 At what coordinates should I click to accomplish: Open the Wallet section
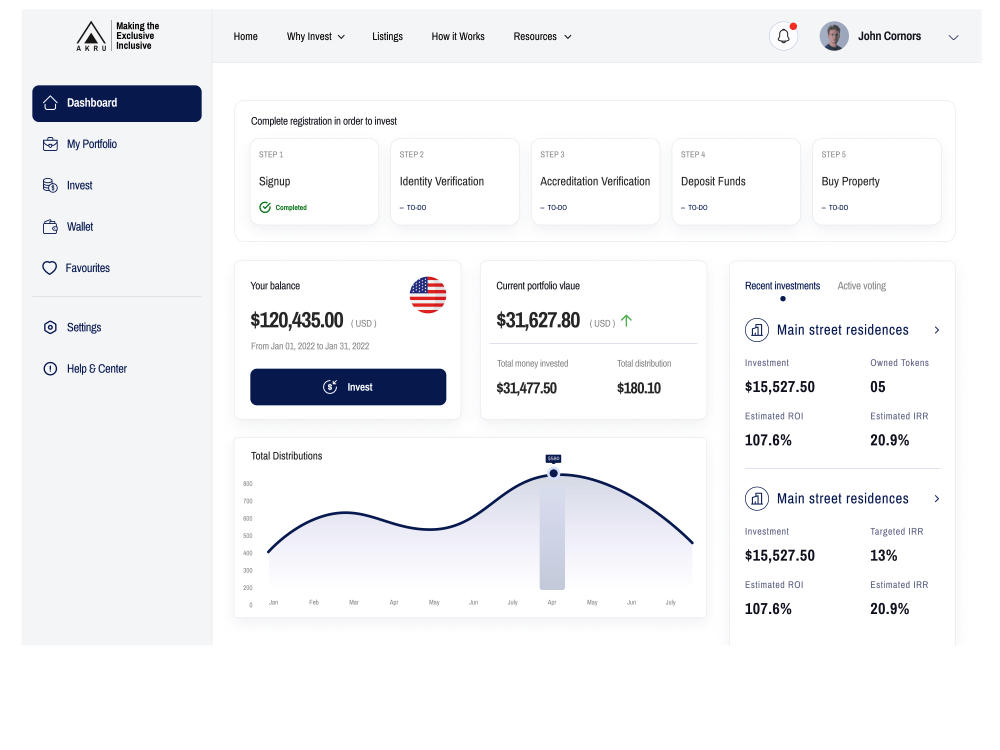[50, 226]
